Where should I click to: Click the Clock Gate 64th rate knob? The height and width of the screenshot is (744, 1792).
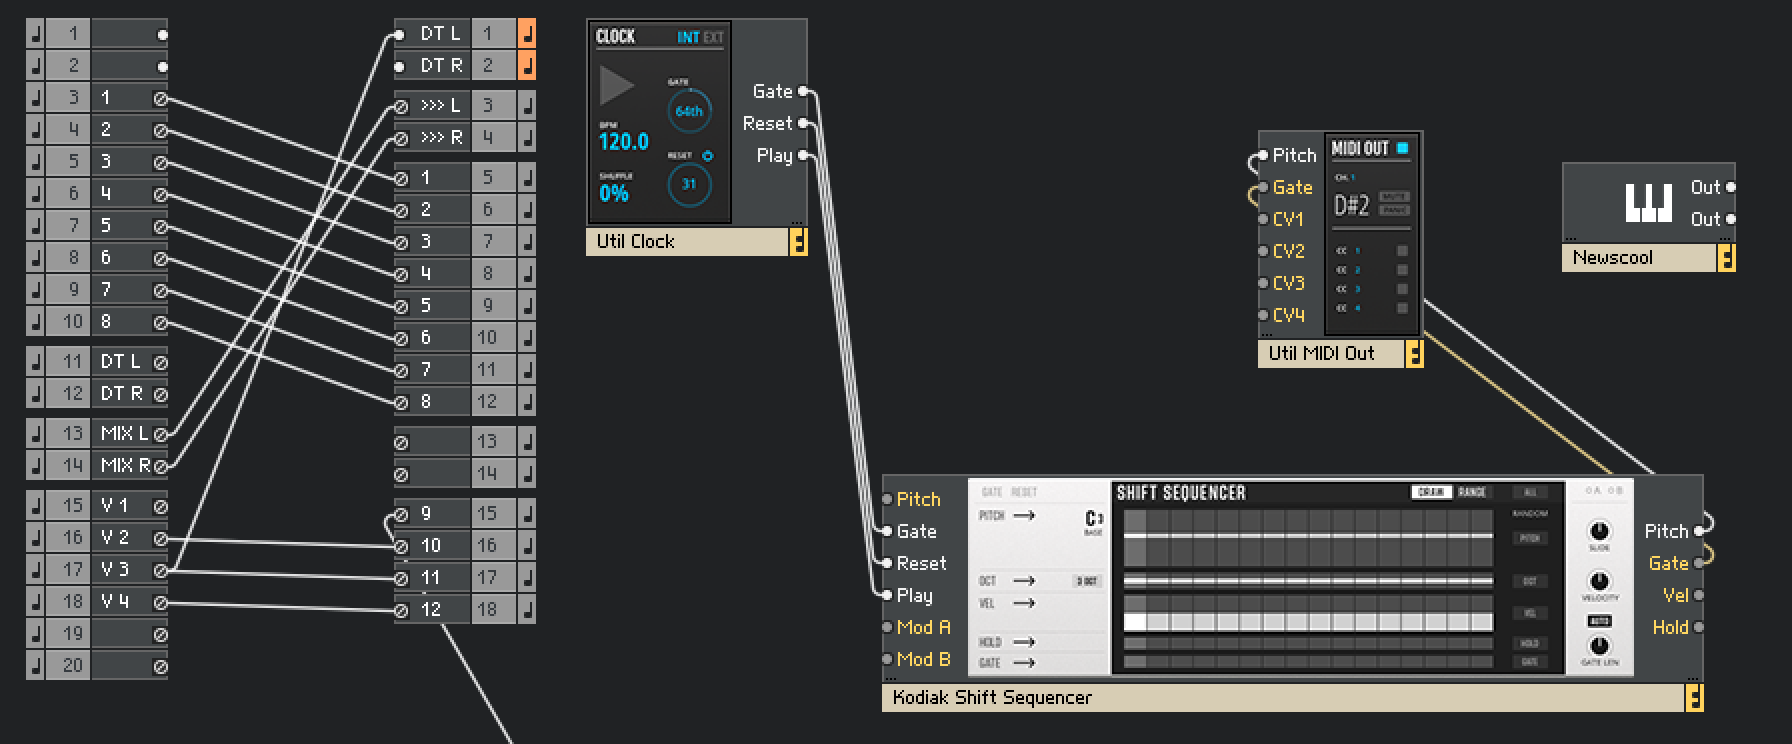coord(689,111)
